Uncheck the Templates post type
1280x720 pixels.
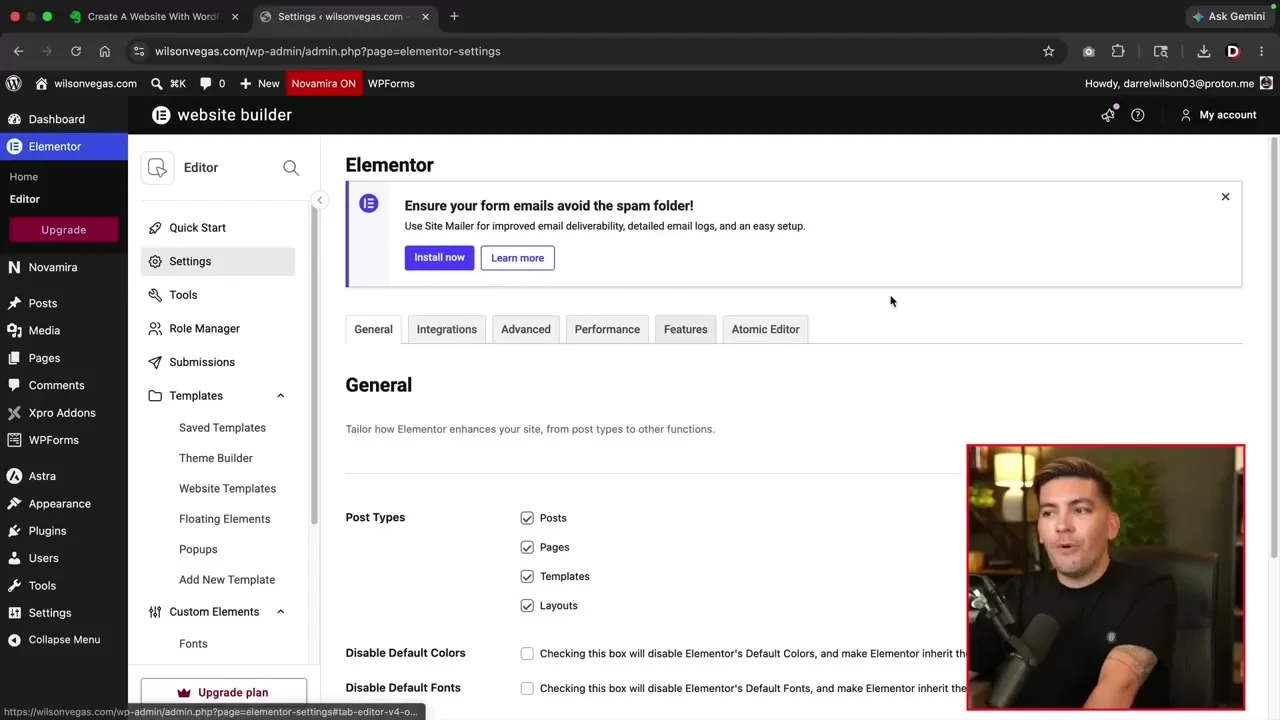click(527, 576)
